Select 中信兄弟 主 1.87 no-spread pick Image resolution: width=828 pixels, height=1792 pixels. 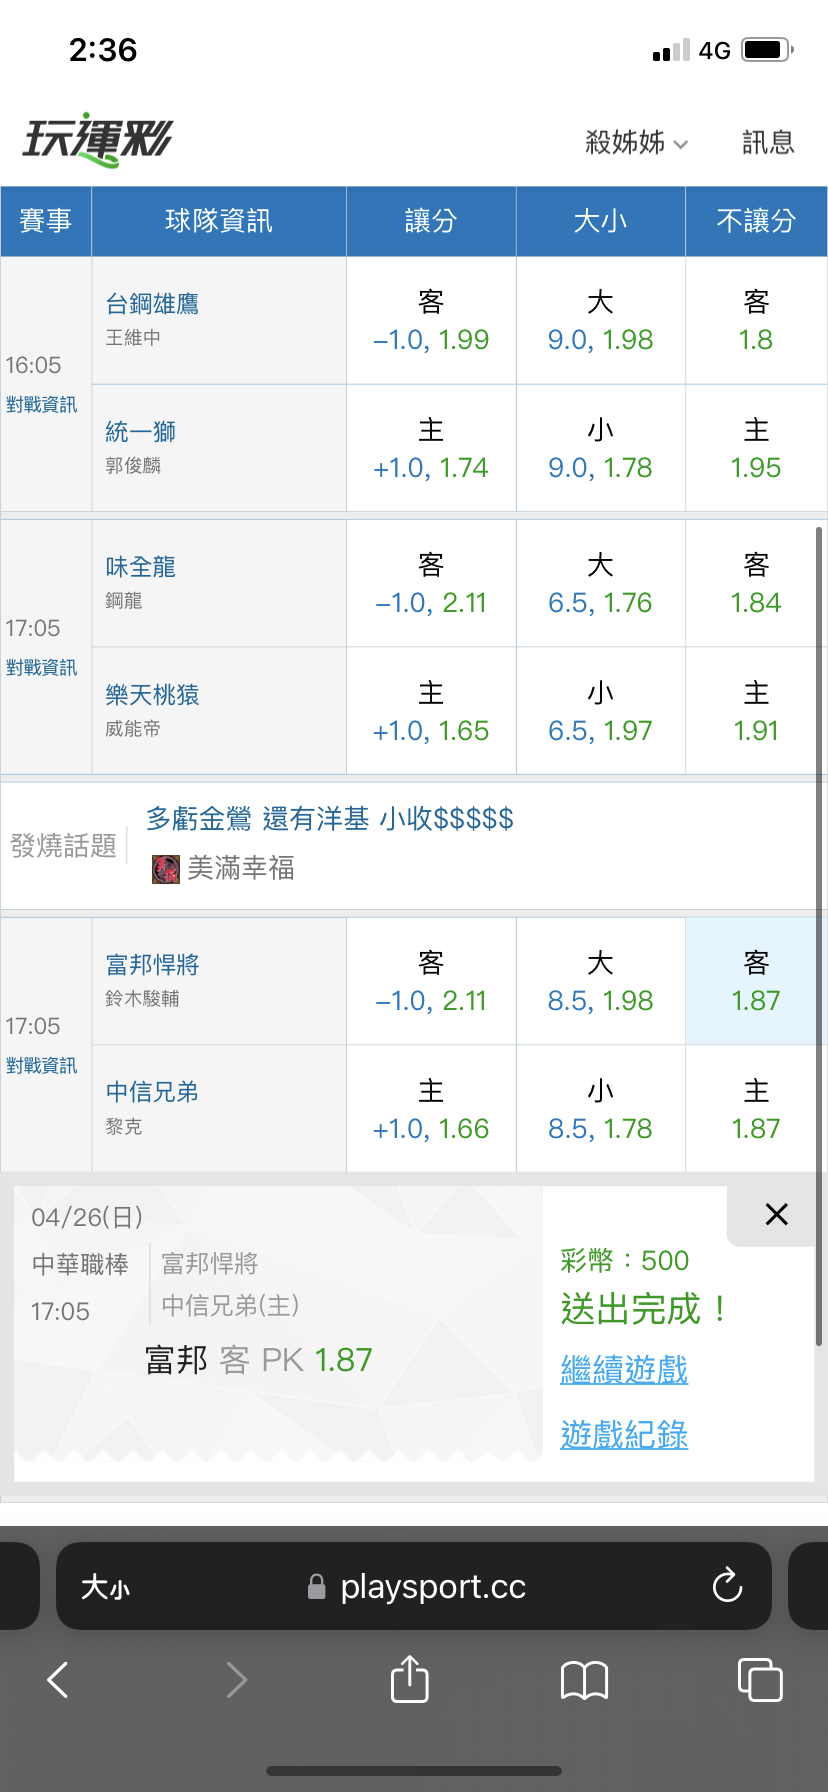[x=756, y=1109]
